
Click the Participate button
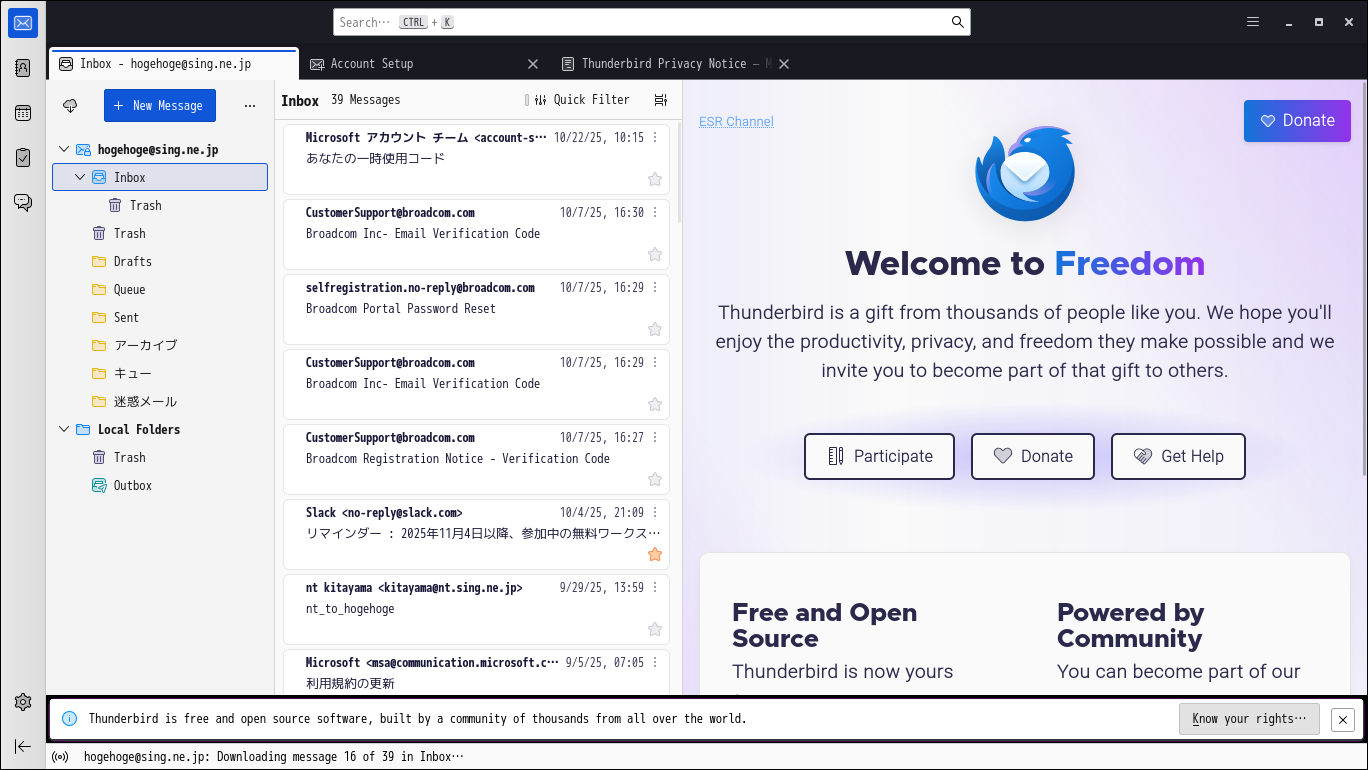pyautogui.click(x=880, y=456)
